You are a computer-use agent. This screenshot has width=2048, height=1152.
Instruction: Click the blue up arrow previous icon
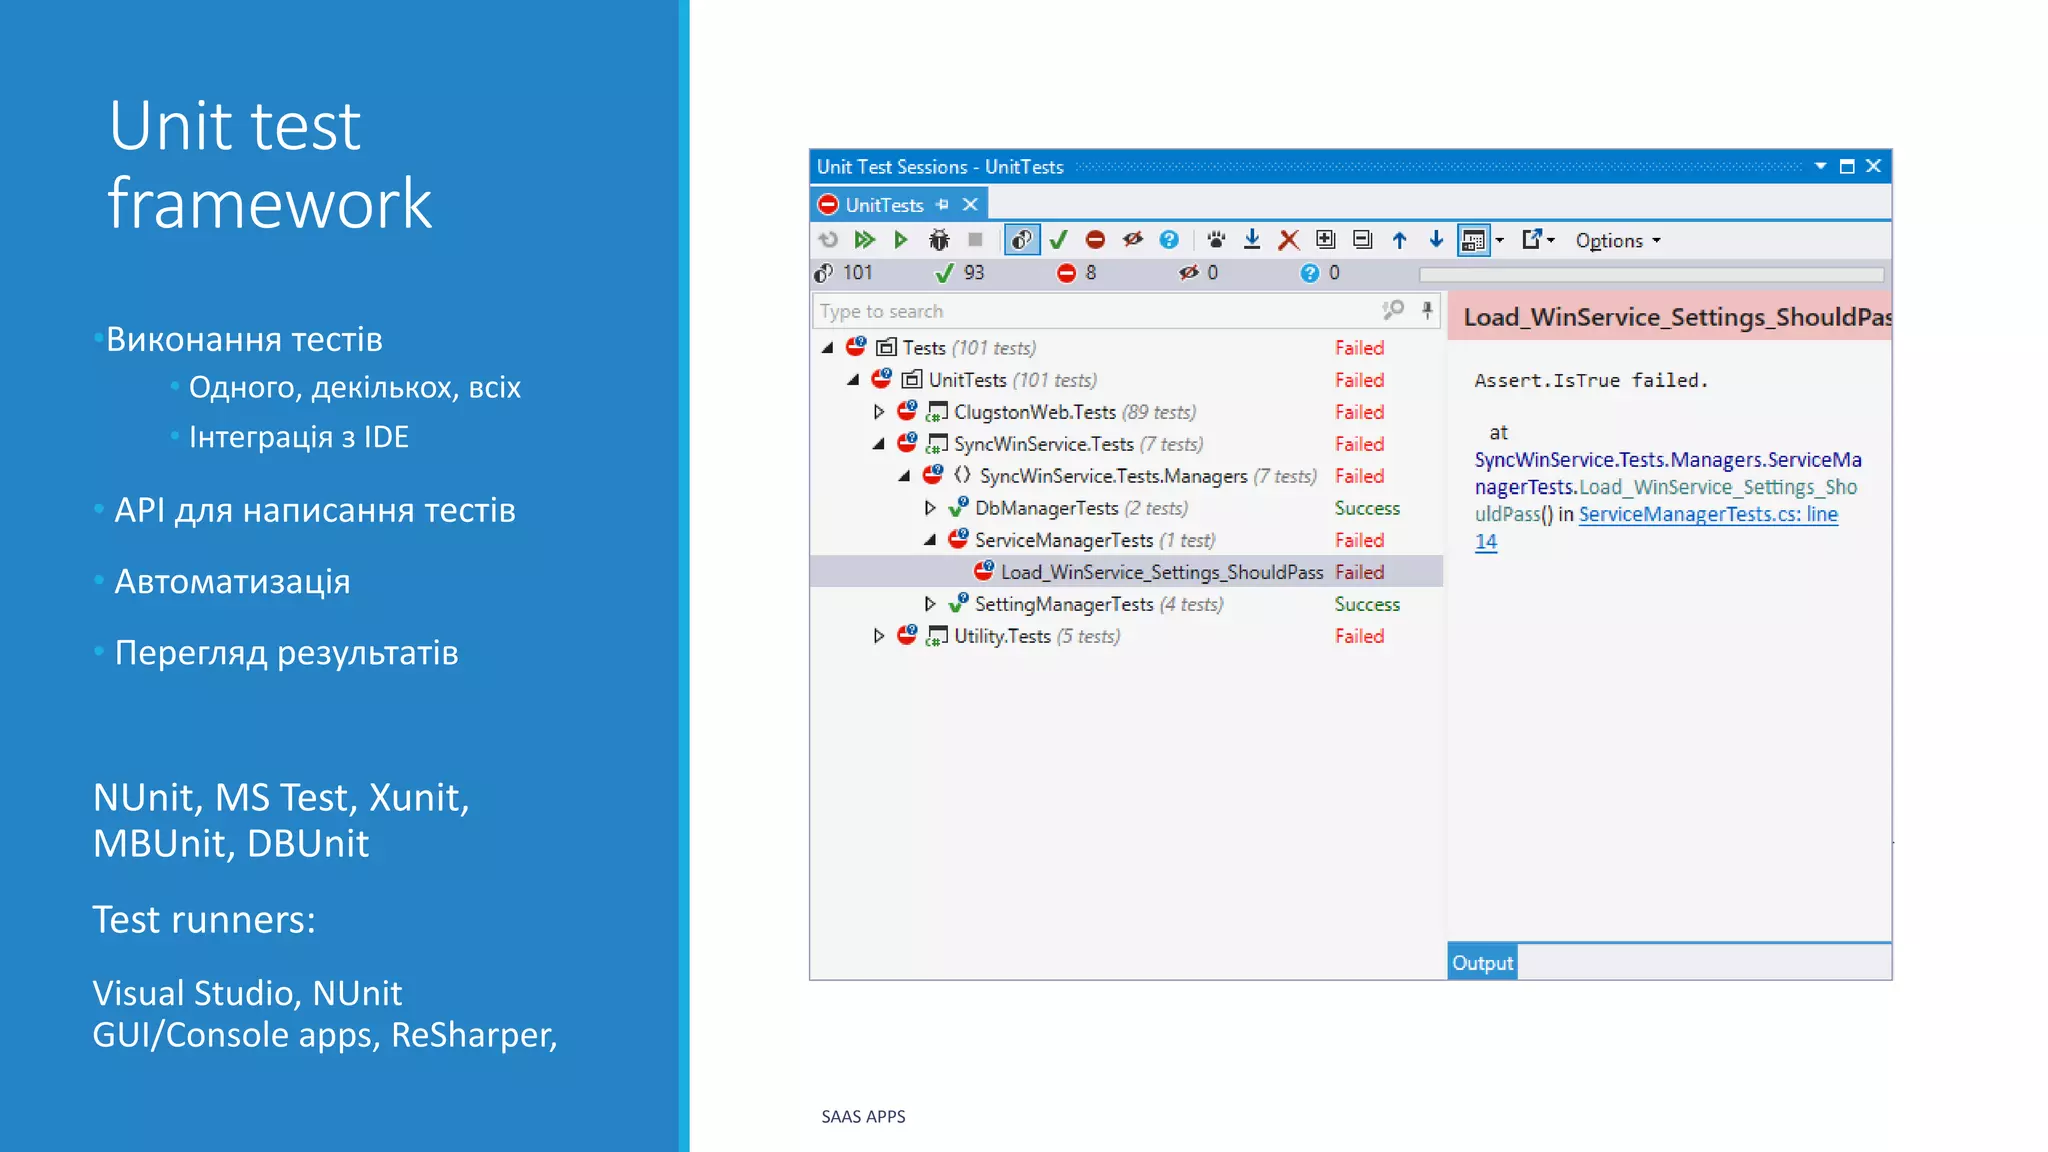tap(1400, 240)
